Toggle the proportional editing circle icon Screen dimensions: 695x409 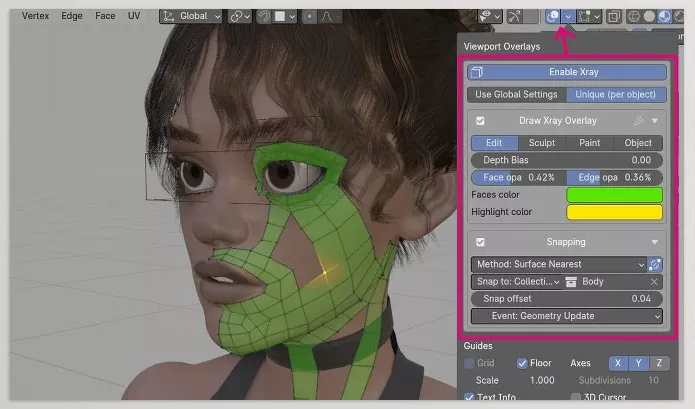tap(309, 17)
